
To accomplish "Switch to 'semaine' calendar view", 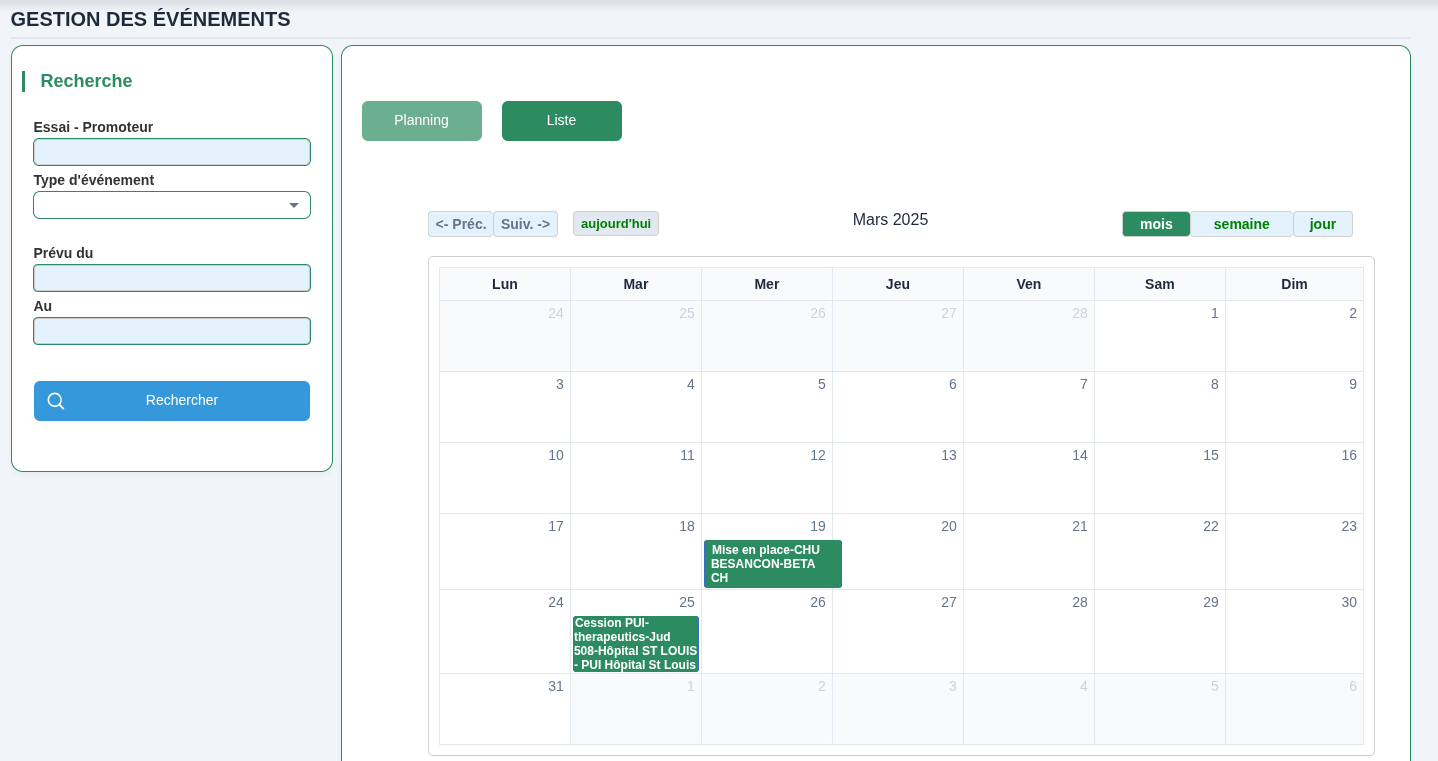I will pos(1241,224).
